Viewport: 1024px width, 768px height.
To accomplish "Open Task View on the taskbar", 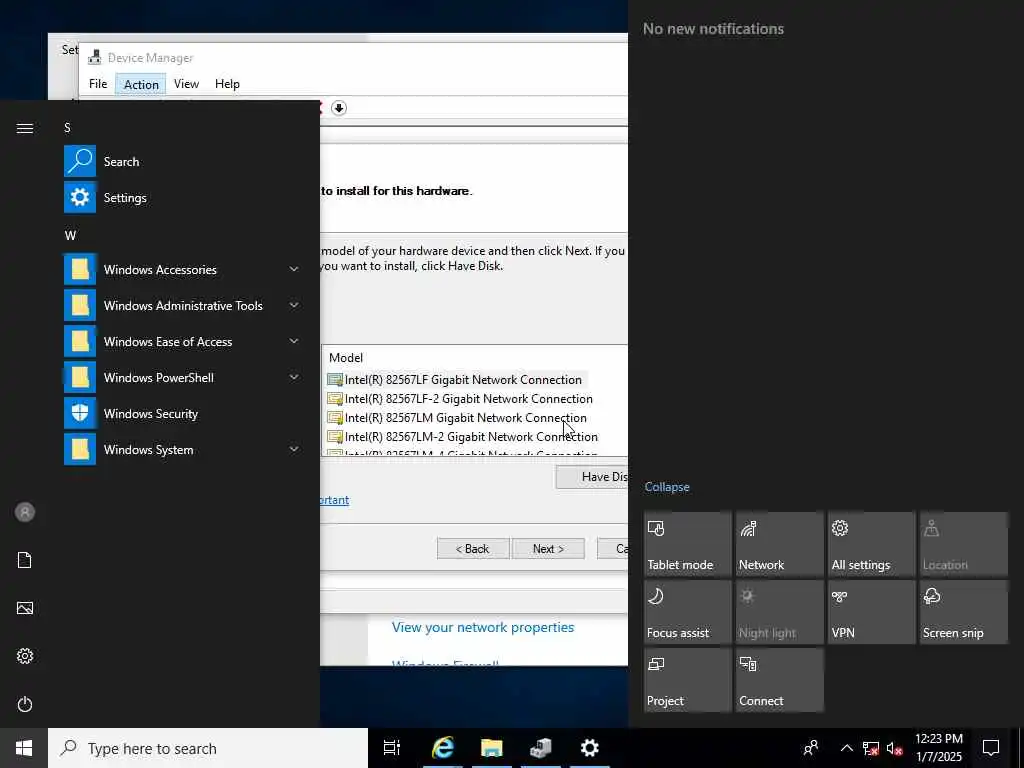I will coord(392,748).
